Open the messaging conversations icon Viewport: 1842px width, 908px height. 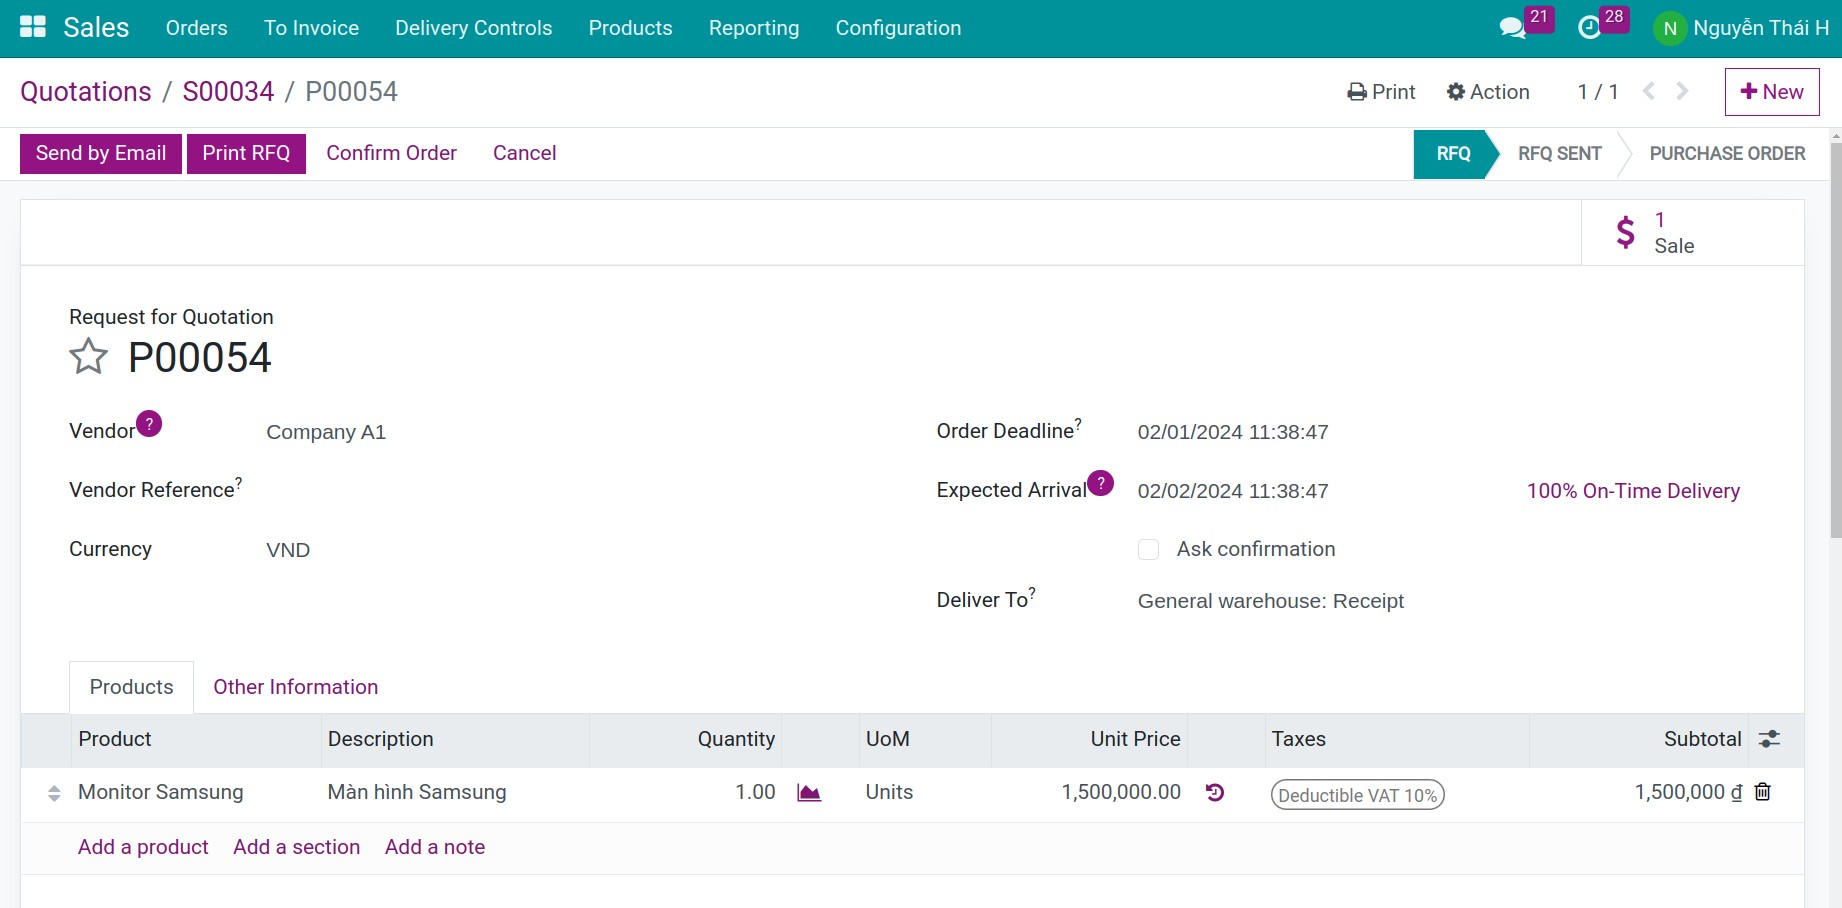pos(1512,27)
